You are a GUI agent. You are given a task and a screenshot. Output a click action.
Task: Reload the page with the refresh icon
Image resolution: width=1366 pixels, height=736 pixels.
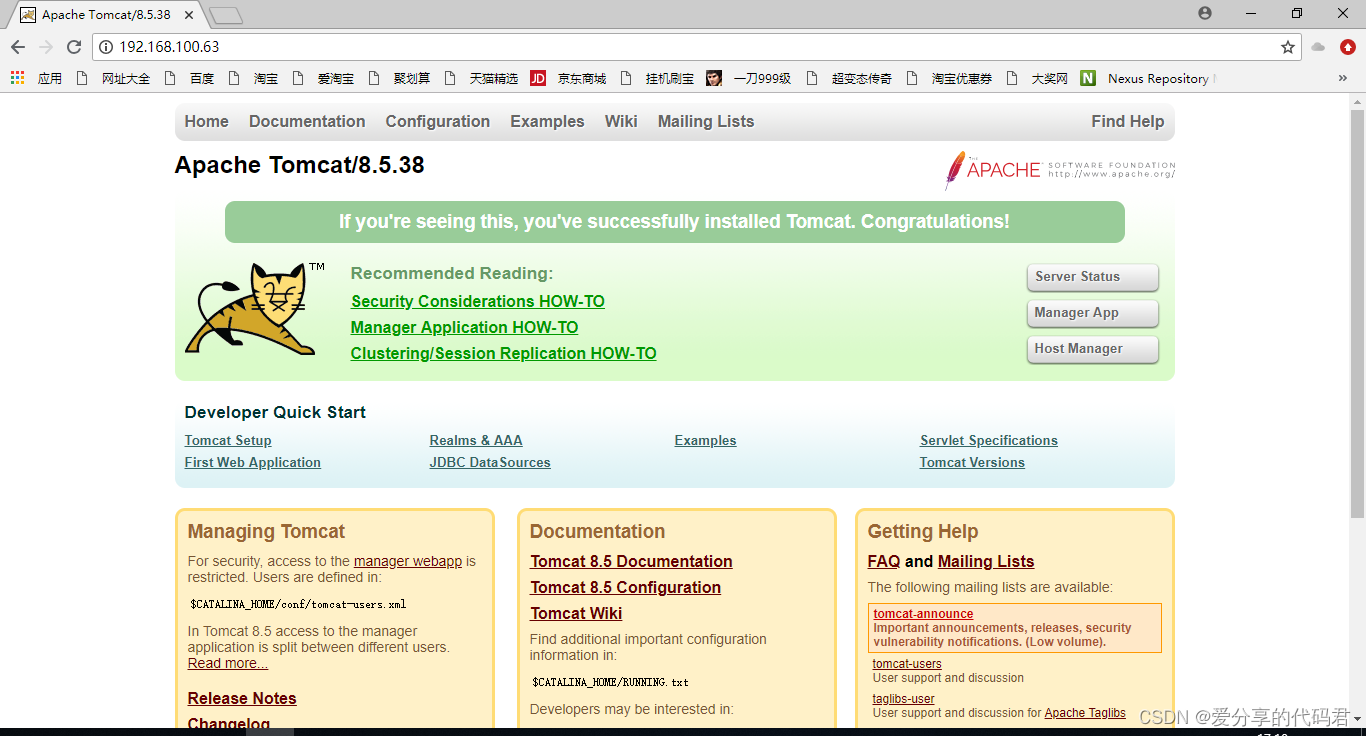pyautogui.click(x=73, y=45)
